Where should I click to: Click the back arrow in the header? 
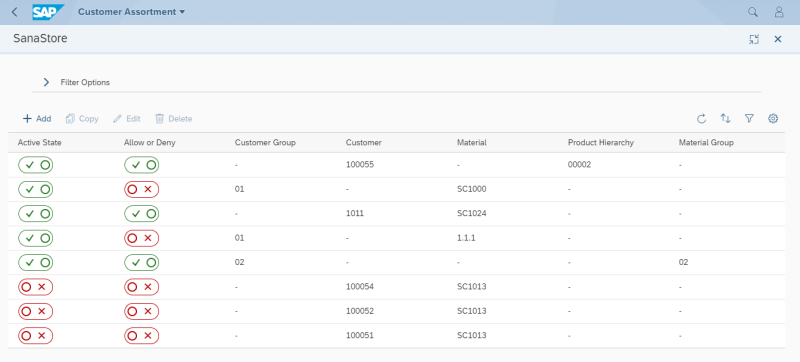[14, 12]
